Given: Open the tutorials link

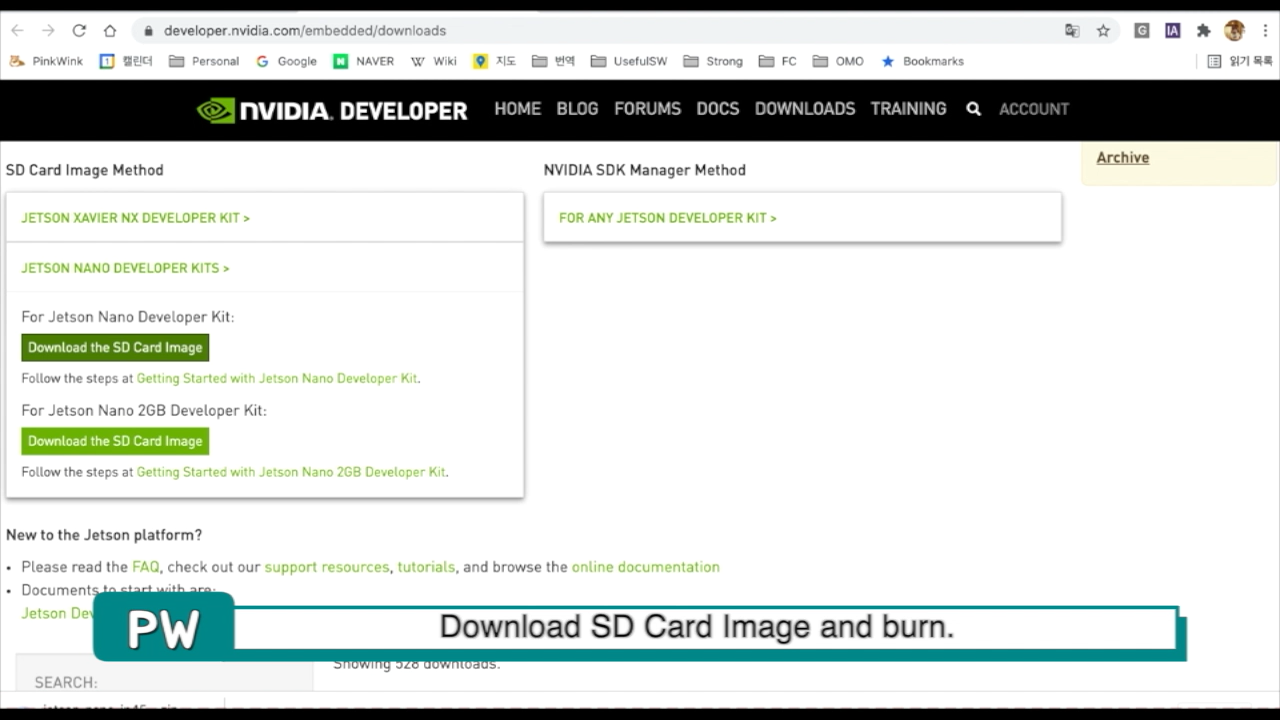Looking at the screenshot, I should pos(426,567).
